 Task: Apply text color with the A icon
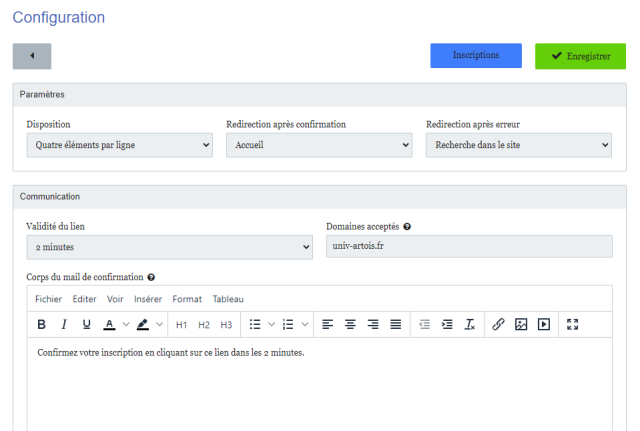coord(109,324)
